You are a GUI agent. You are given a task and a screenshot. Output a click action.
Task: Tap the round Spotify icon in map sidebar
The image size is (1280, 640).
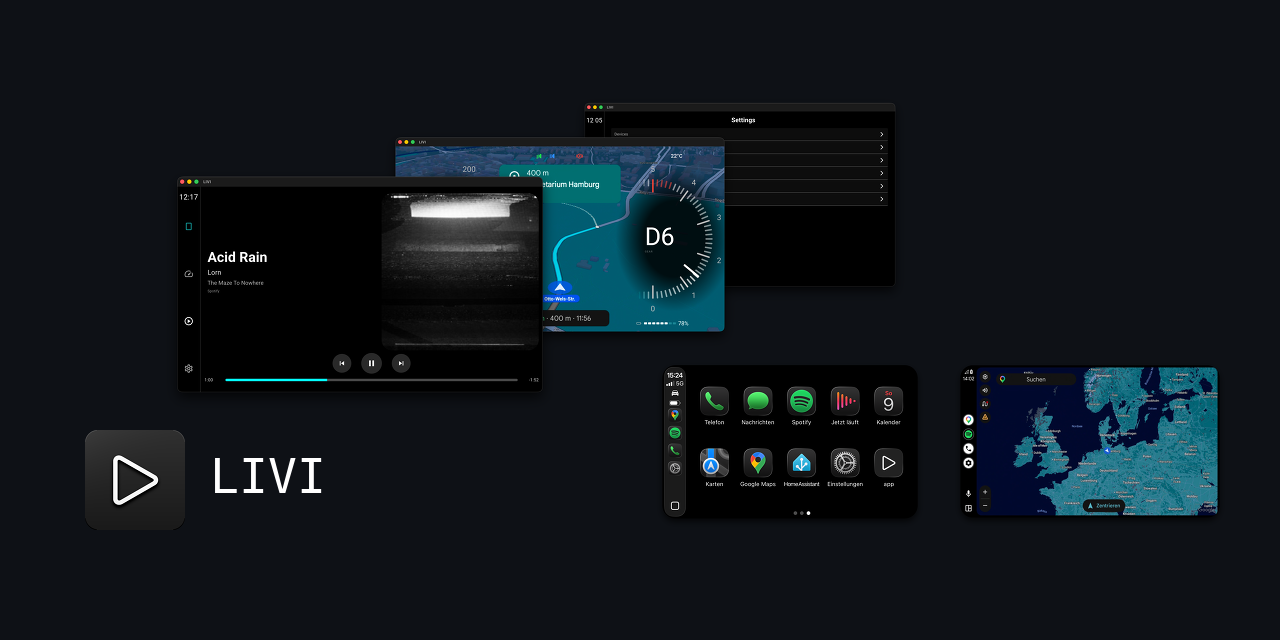pos(968,434)
